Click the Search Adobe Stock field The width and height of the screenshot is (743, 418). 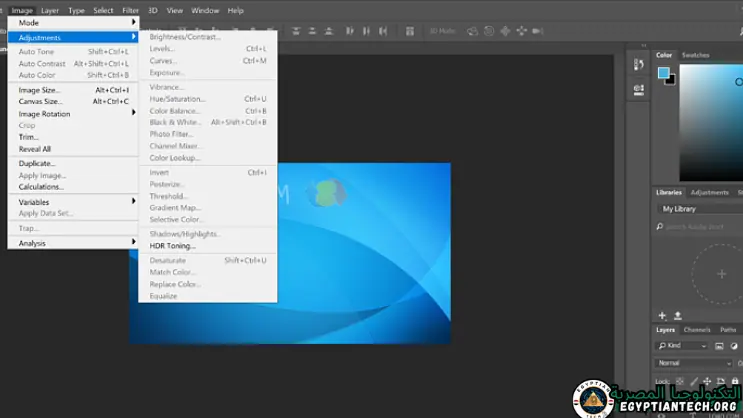pyautogui.click(x=700, y=227)
